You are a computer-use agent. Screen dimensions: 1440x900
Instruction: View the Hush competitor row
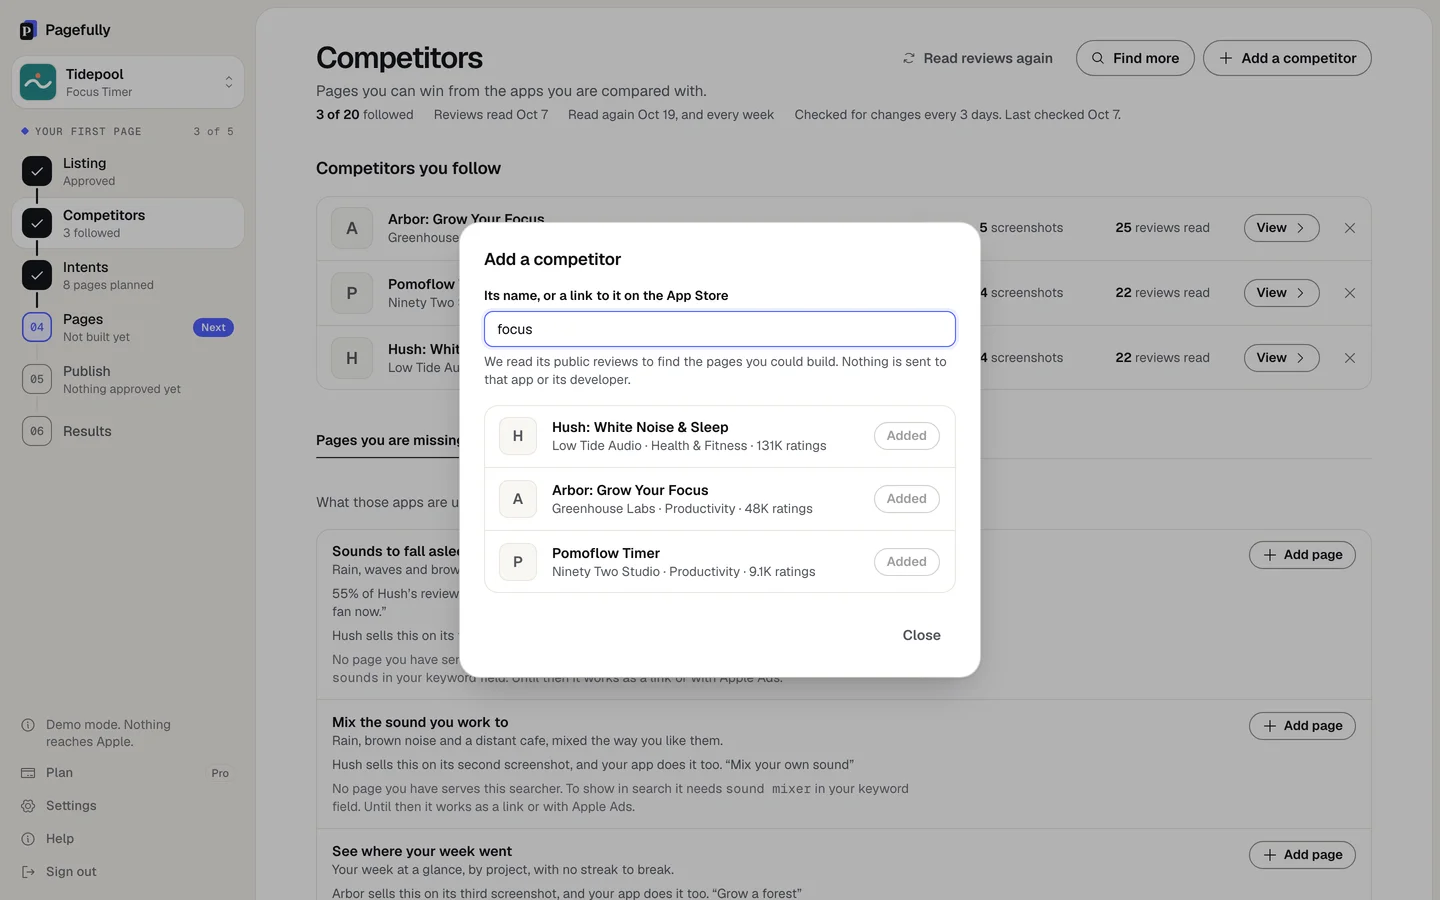(1282, 358)
